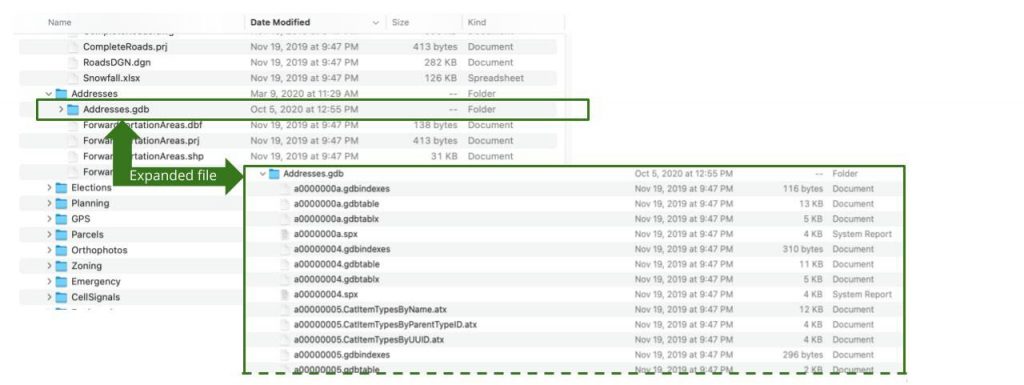Select the Snowfall.xlsx file name
1024x385 pixels.
point(112,78)
